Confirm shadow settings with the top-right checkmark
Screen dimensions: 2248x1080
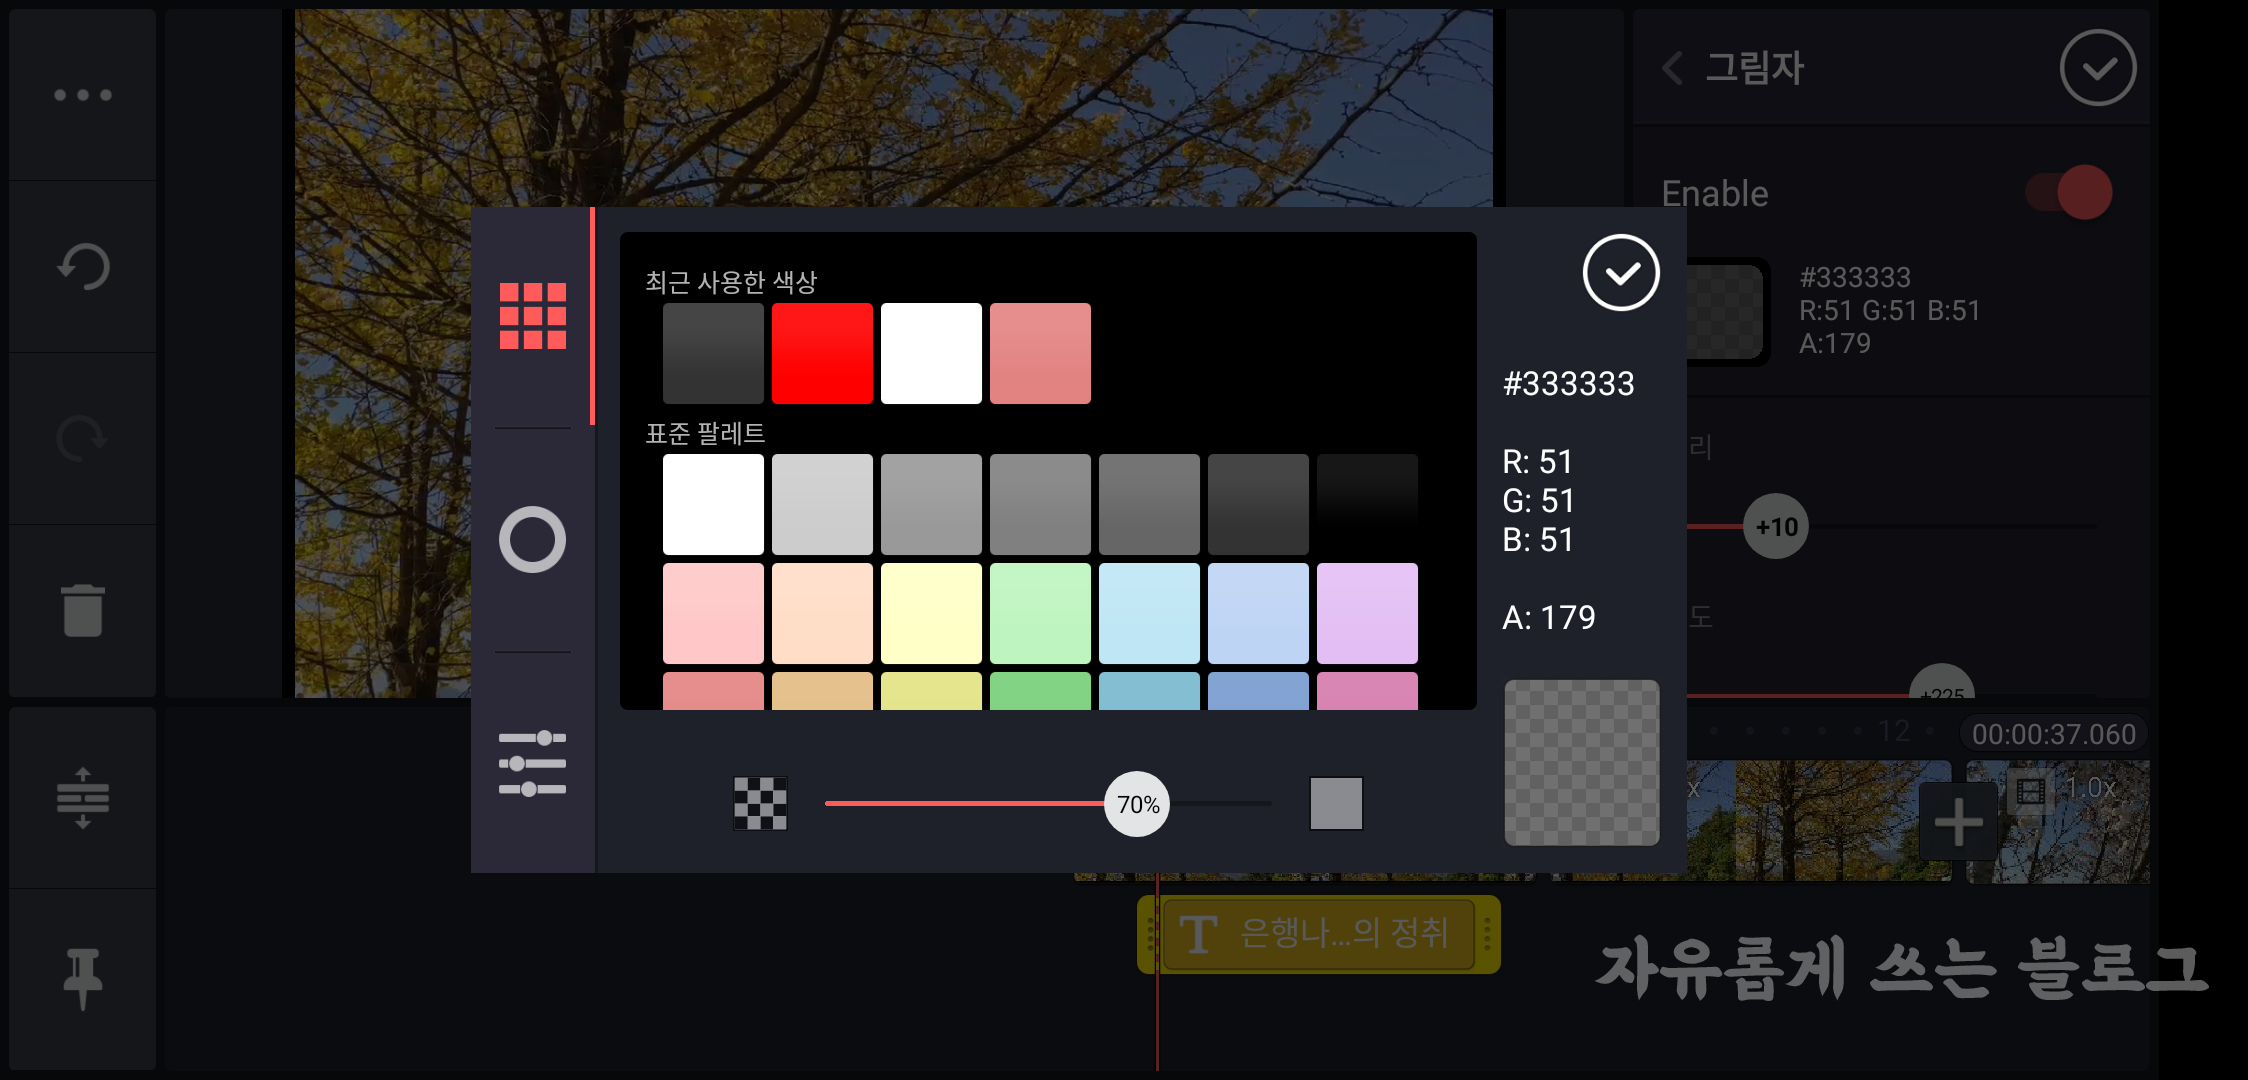tap(2098, 68)
